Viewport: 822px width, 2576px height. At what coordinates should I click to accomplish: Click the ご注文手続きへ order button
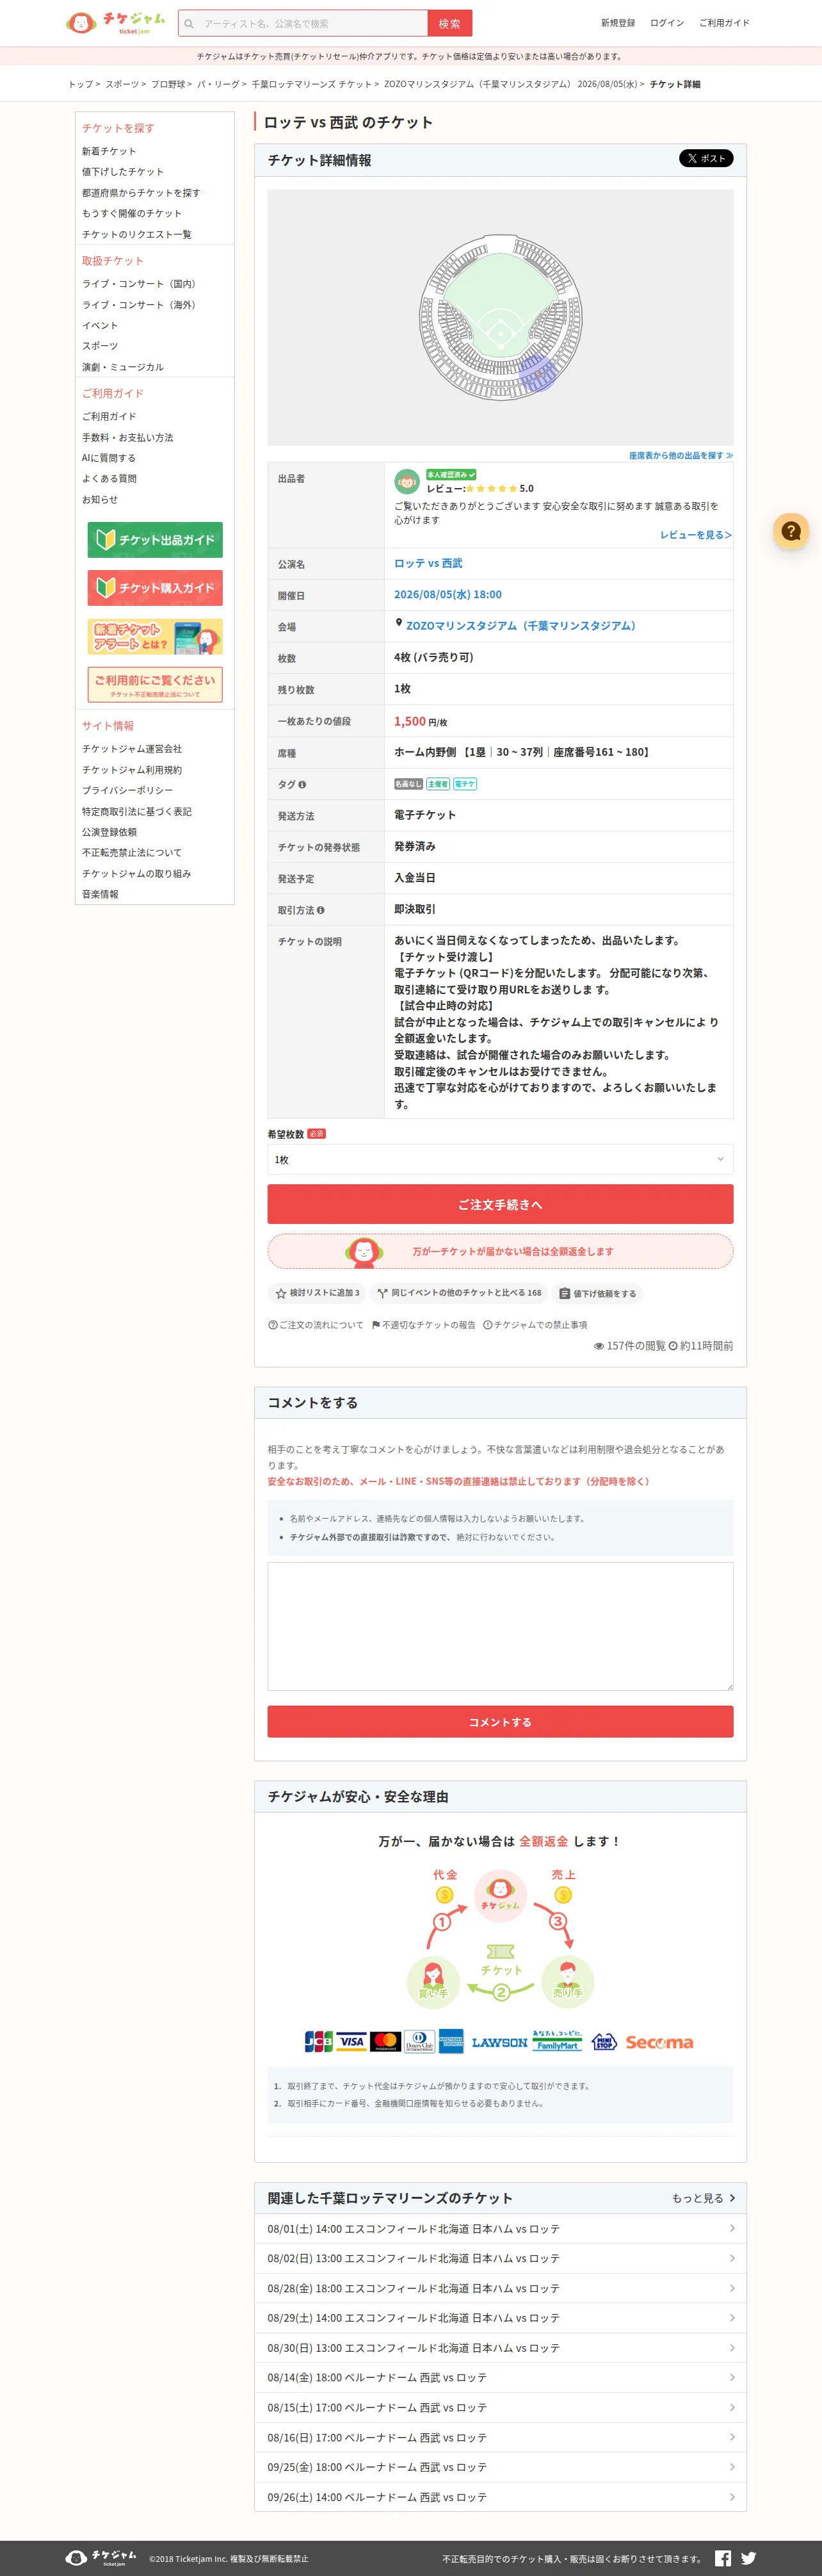click(500, 1204)
